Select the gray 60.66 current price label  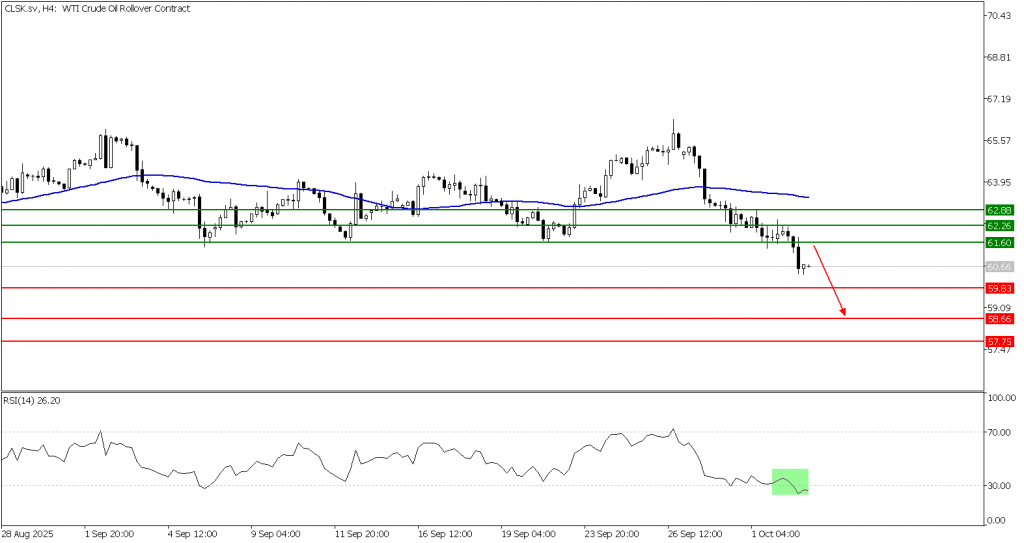coord(999,267)
